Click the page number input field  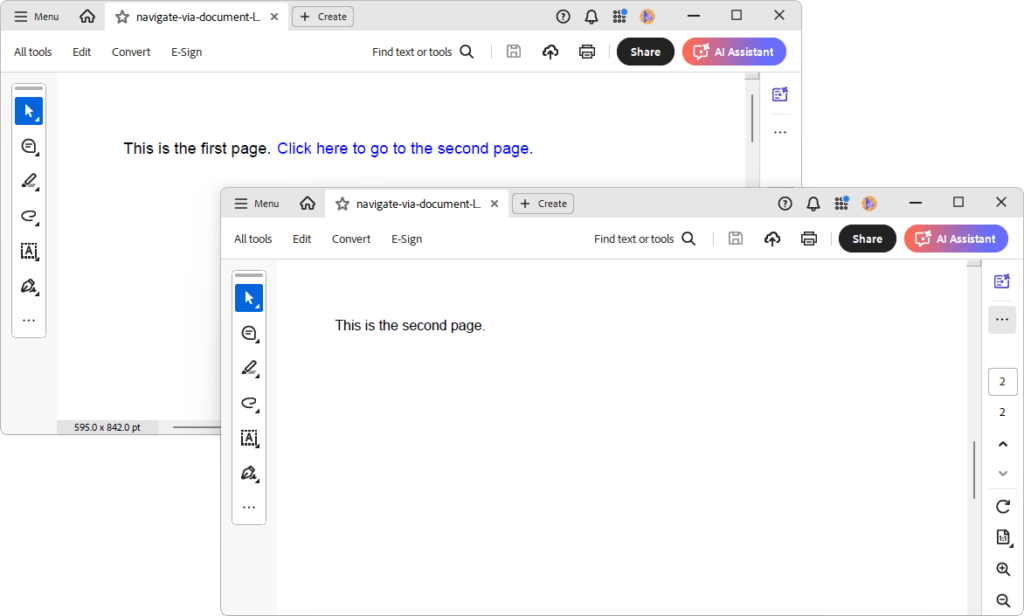point(1002,381)
